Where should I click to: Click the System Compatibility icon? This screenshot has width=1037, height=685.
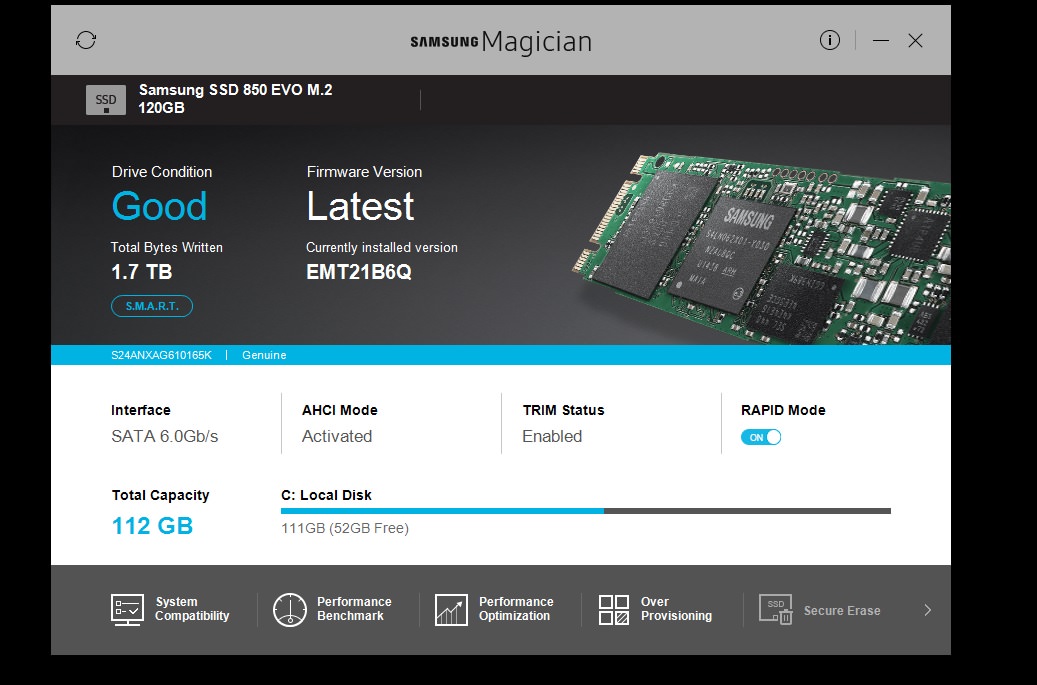point(127,609)
